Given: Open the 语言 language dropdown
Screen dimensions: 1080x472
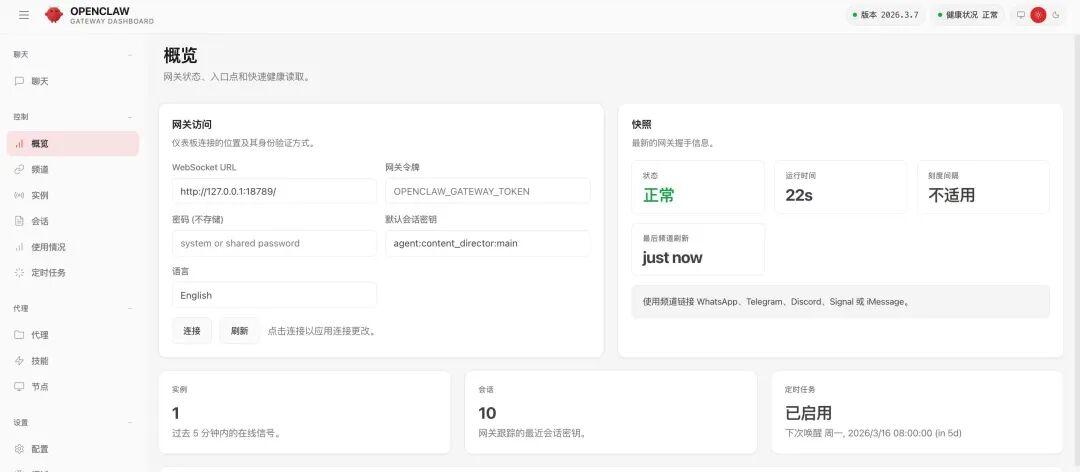Looking at the screenshot, I should pos(274,295).
